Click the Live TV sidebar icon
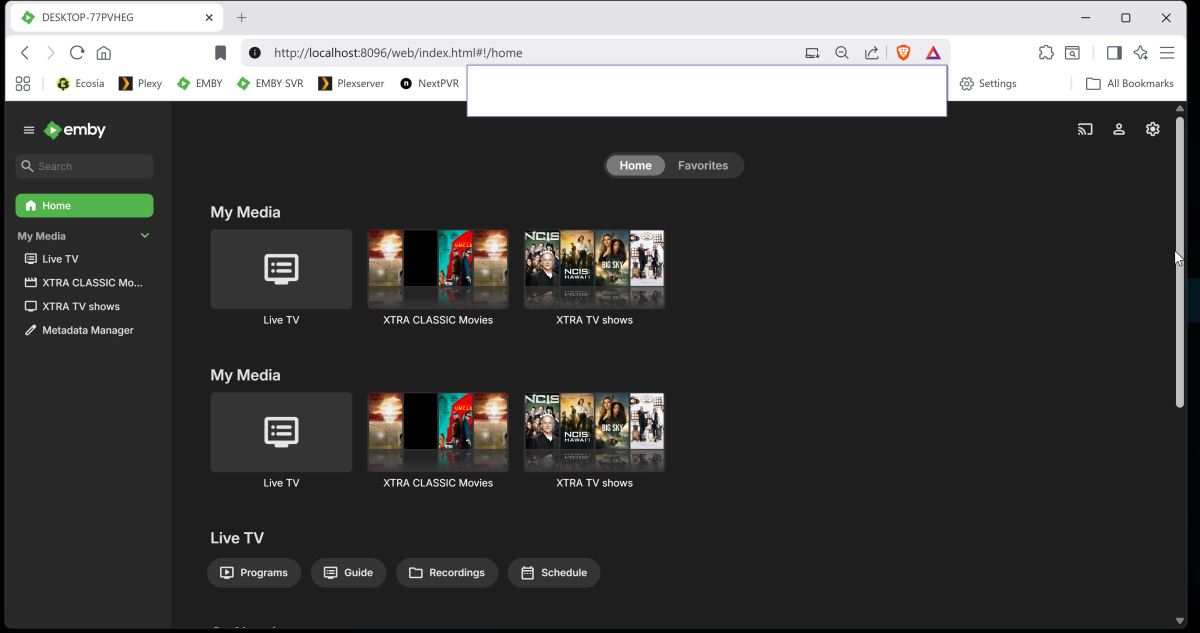Screen dimensions: 1200x633 pyautogui.click(x=31, y=259)
